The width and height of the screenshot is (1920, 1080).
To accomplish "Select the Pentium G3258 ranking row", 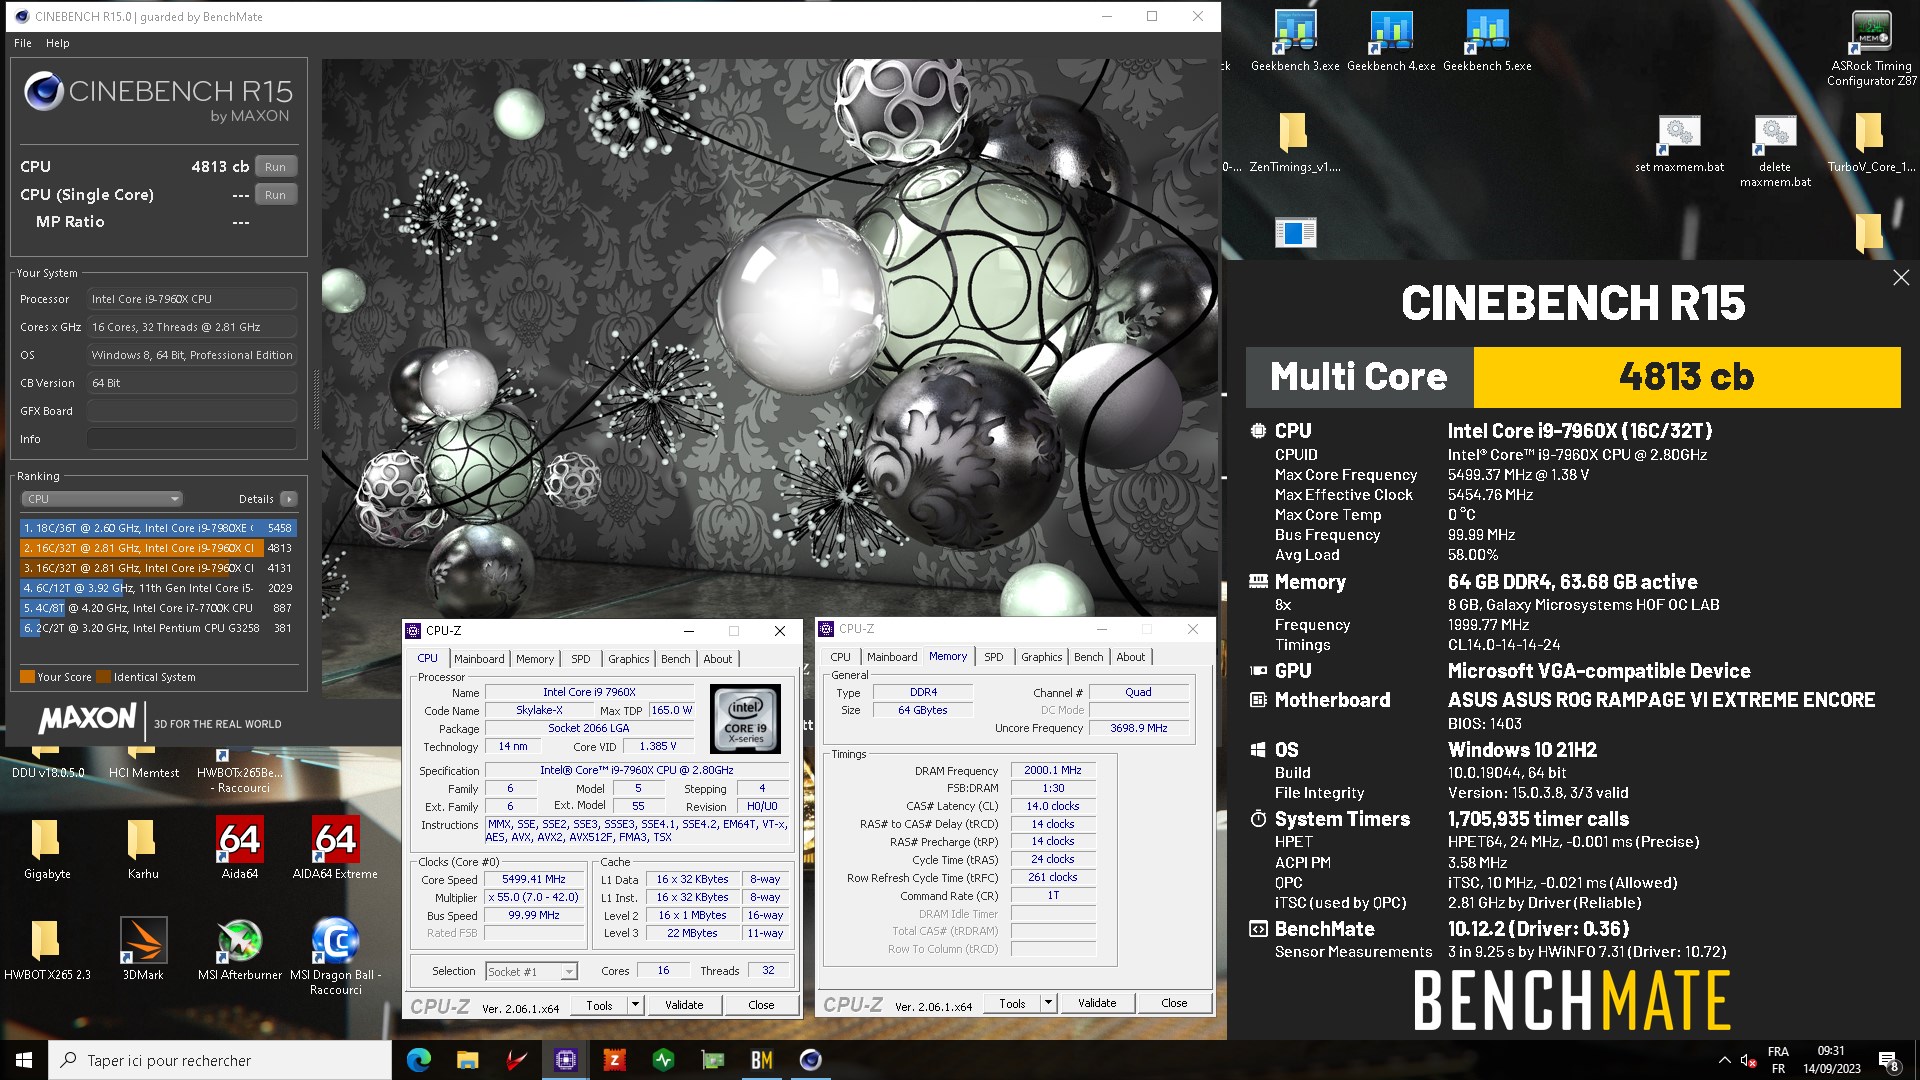I will (158, 628).
